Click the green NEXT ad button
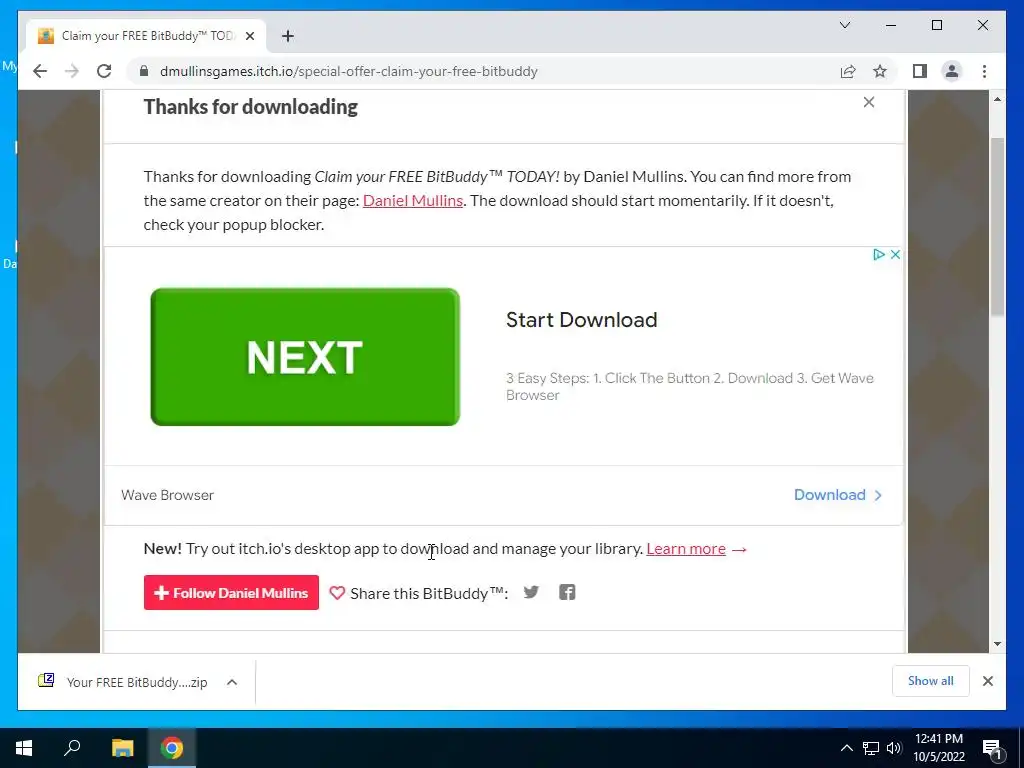1024x768 pixels. (x=305, y=357)
